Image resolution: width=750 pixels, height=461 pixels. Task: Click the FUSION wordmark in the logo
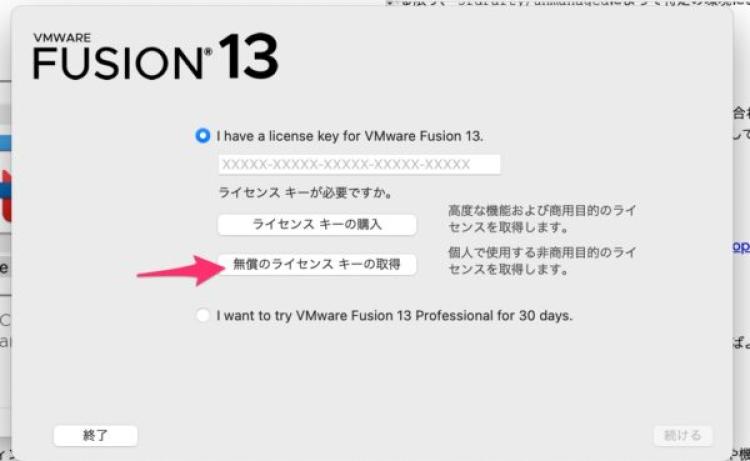[119, 63]
